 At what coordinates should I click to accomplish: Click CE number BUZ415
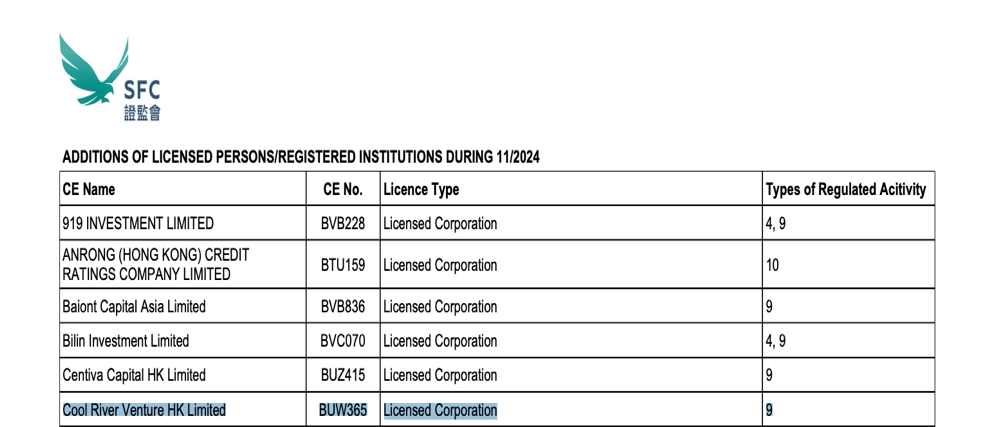[343, 375]
